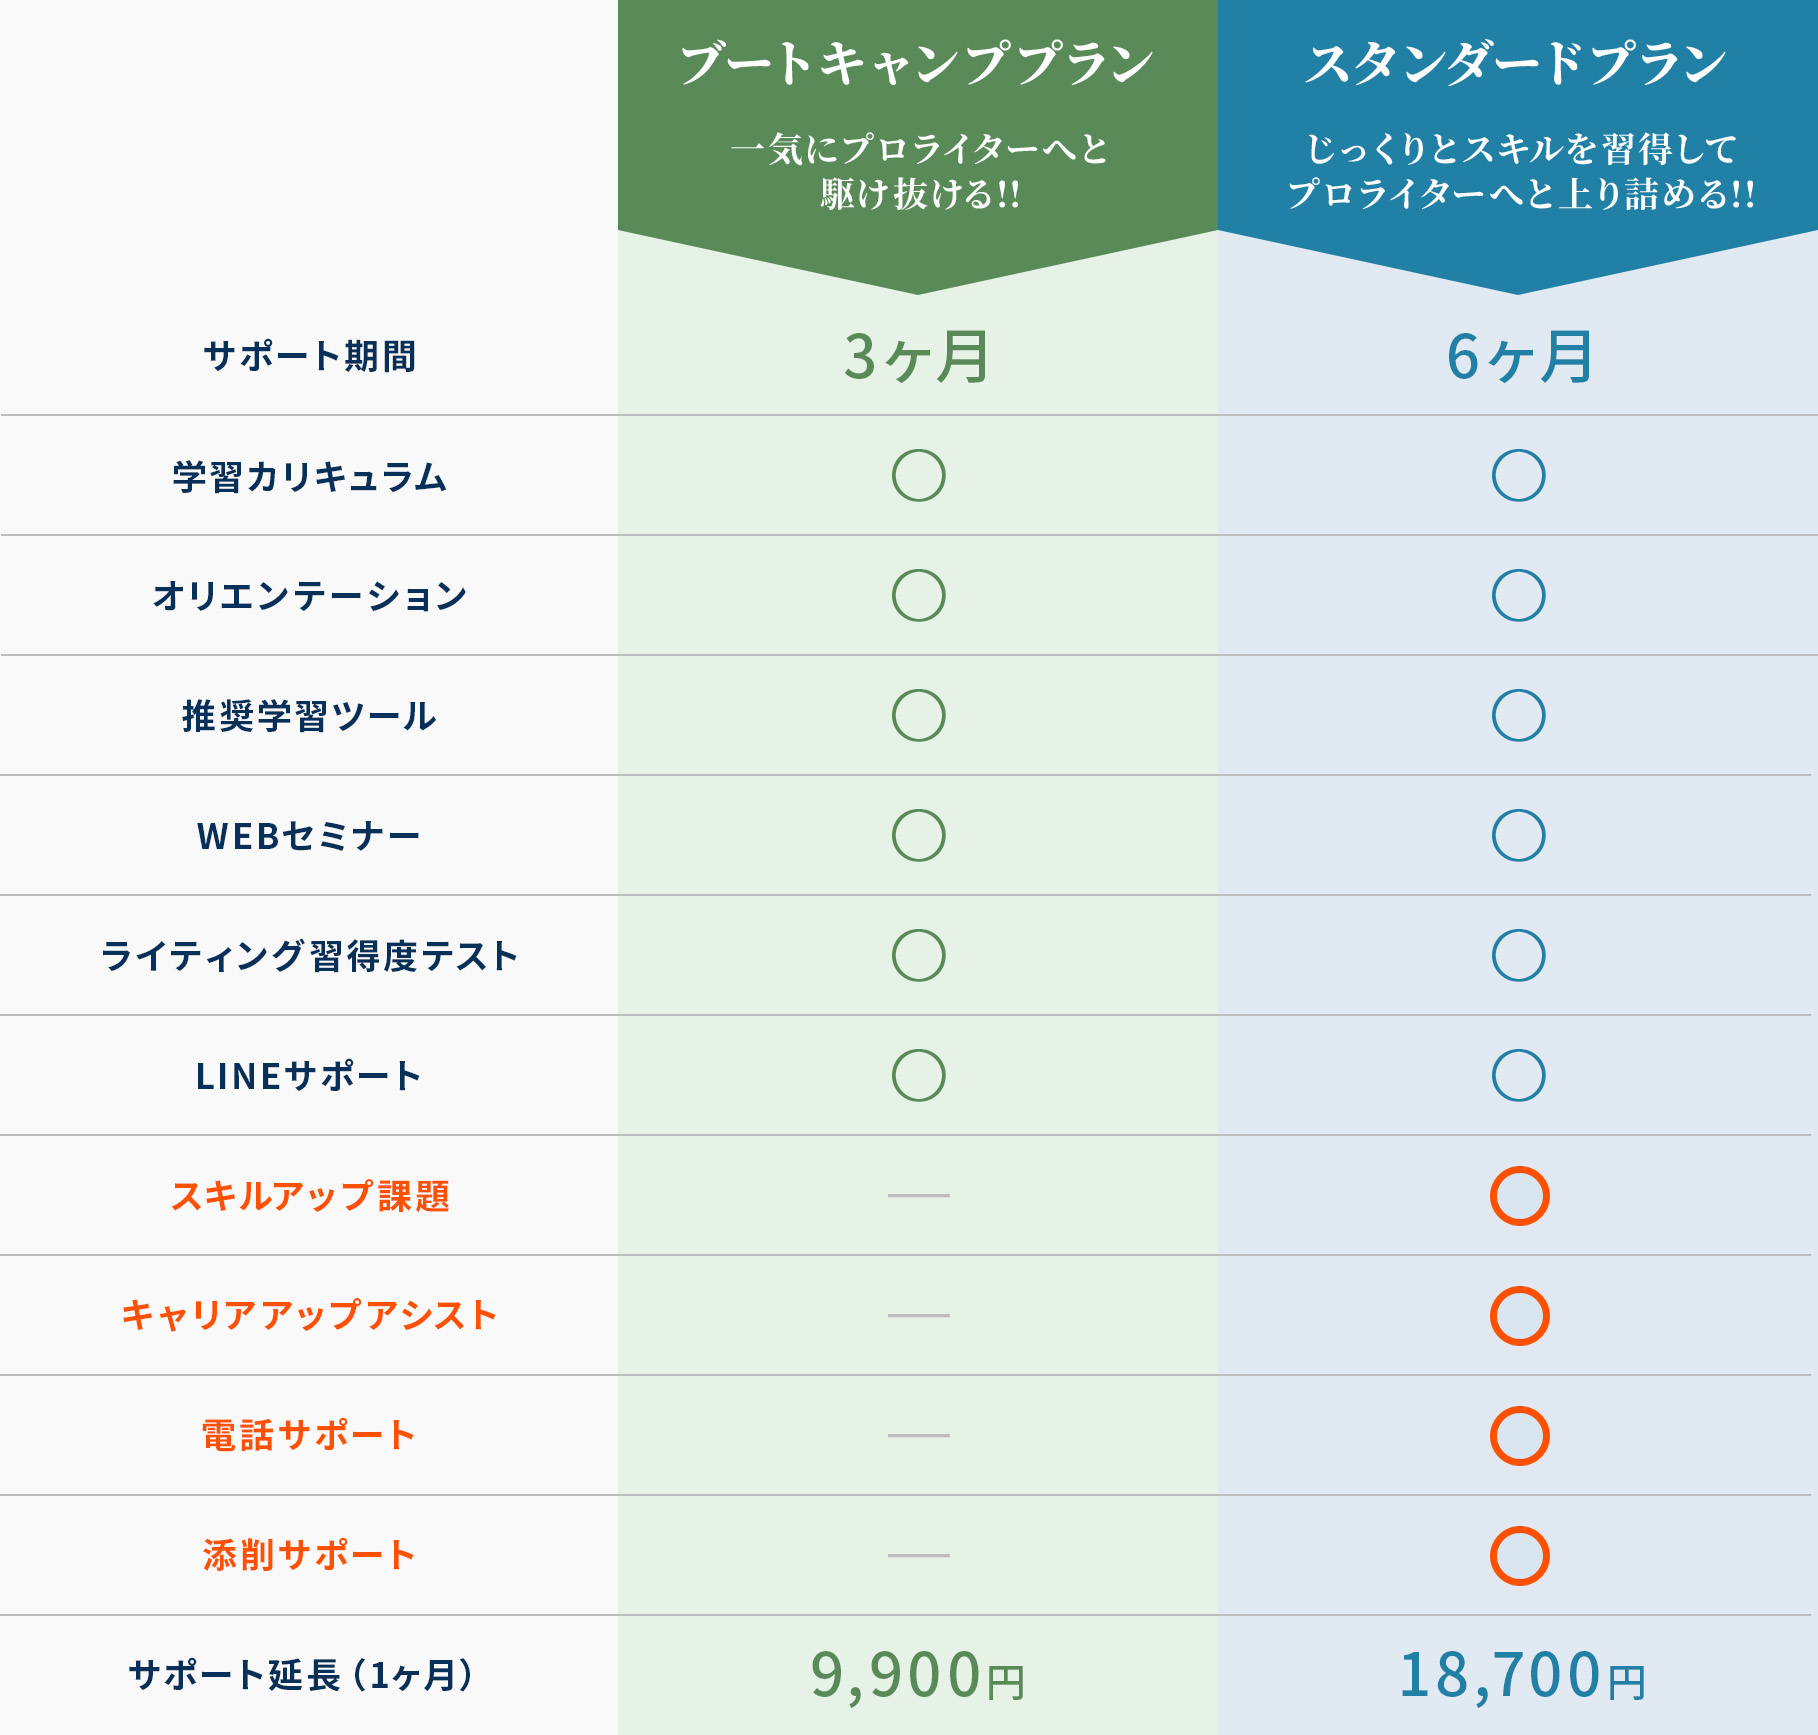Click orange circle for 電話サポート
The image size is (1818, 1735).
pyautogui.click(x=1519, y=1436)
